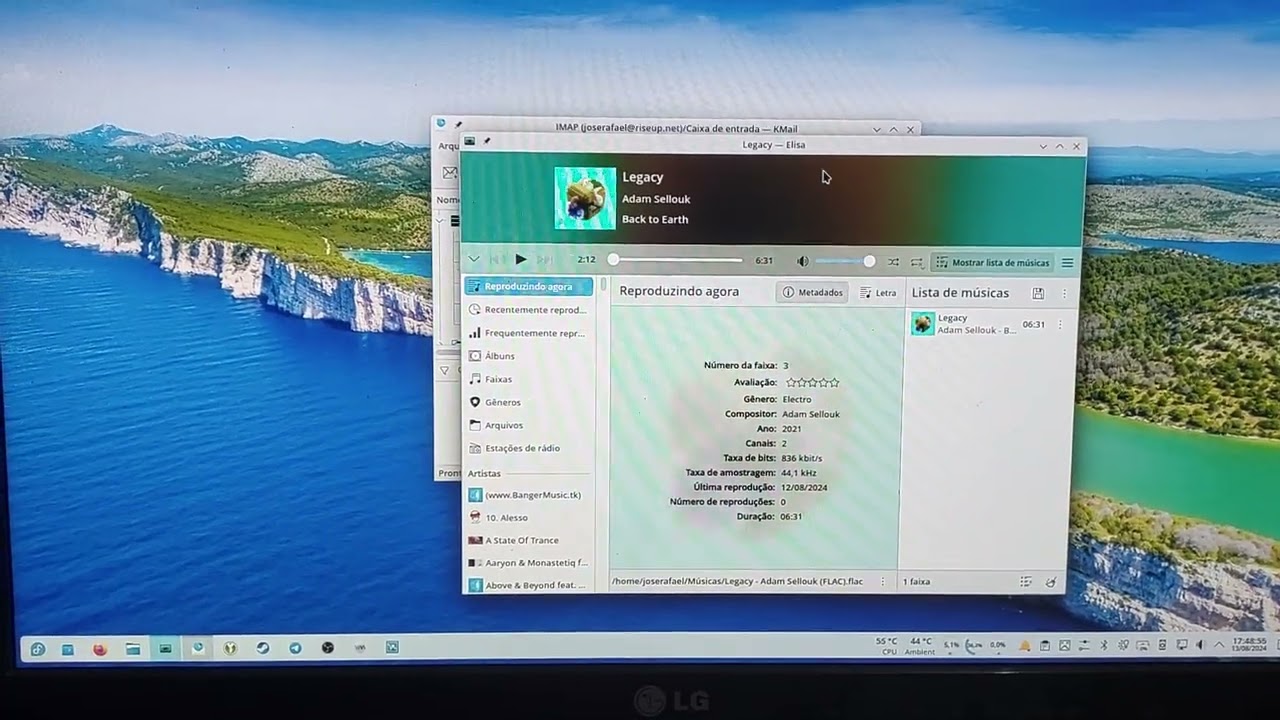1280x720 pixels.
Task: Open Telegram from the taskbar
Action: pos(295,648)
